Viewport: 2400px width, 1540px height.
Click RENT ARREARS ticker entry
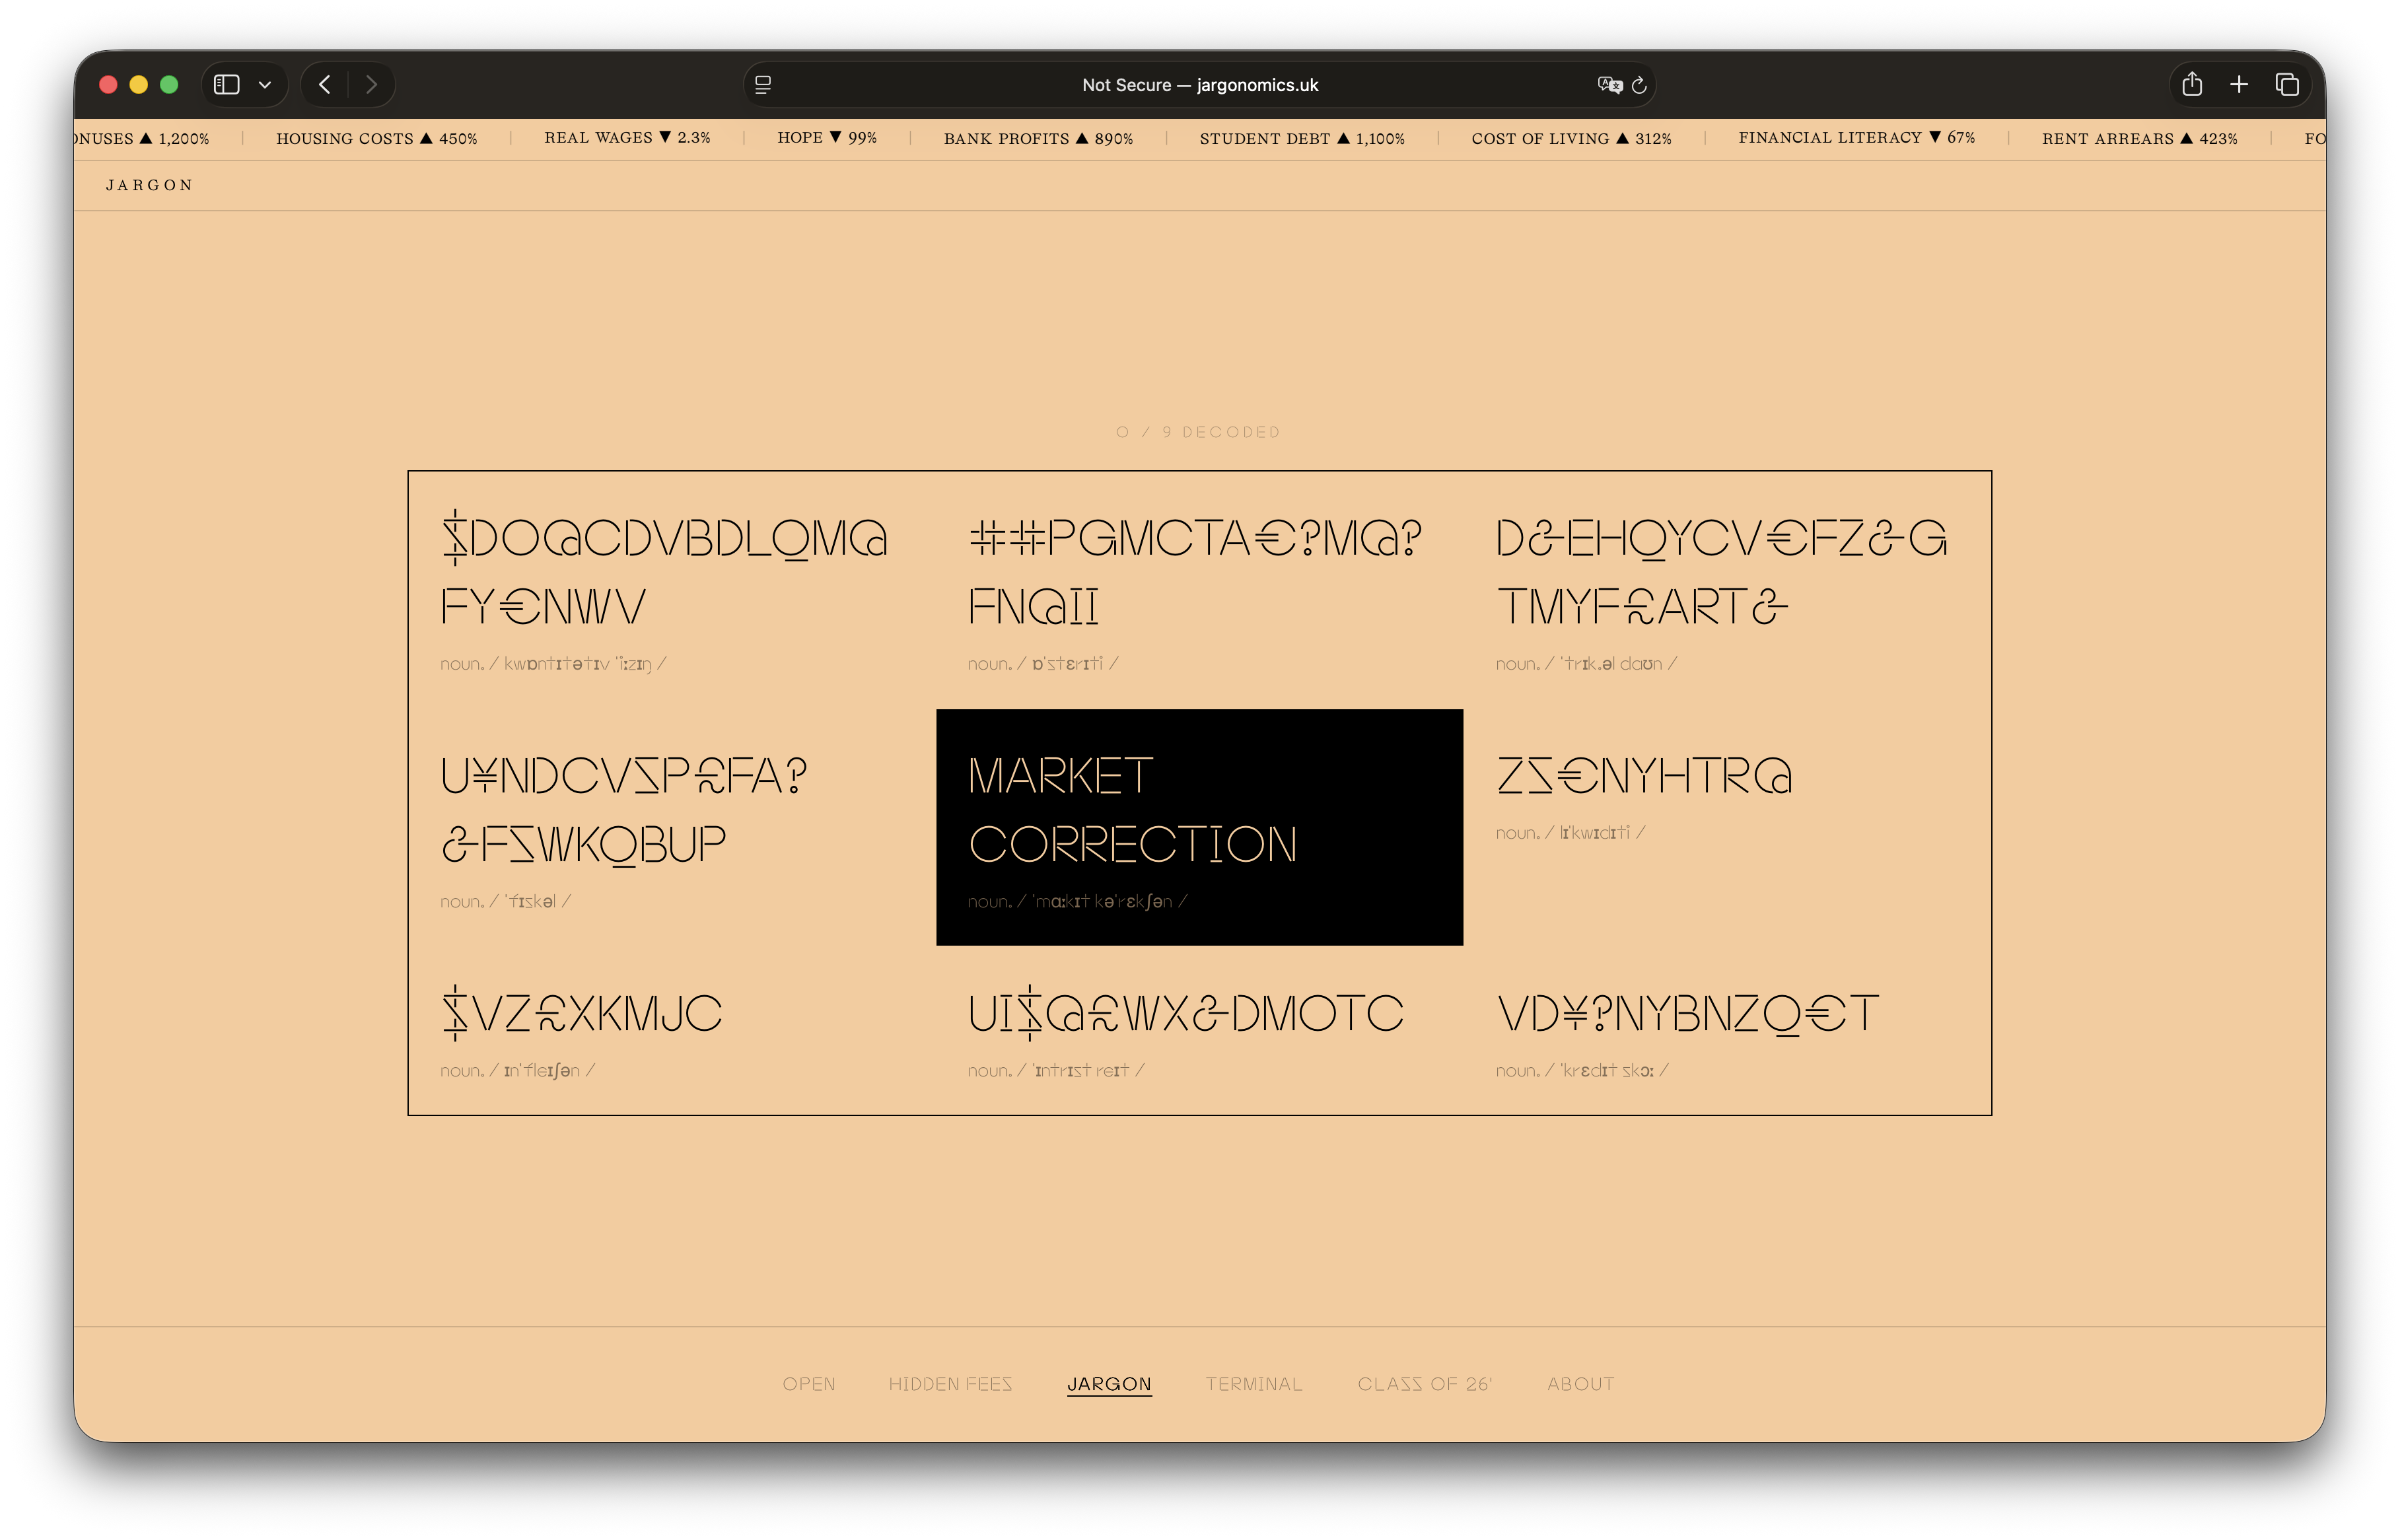click(2139, 138)
